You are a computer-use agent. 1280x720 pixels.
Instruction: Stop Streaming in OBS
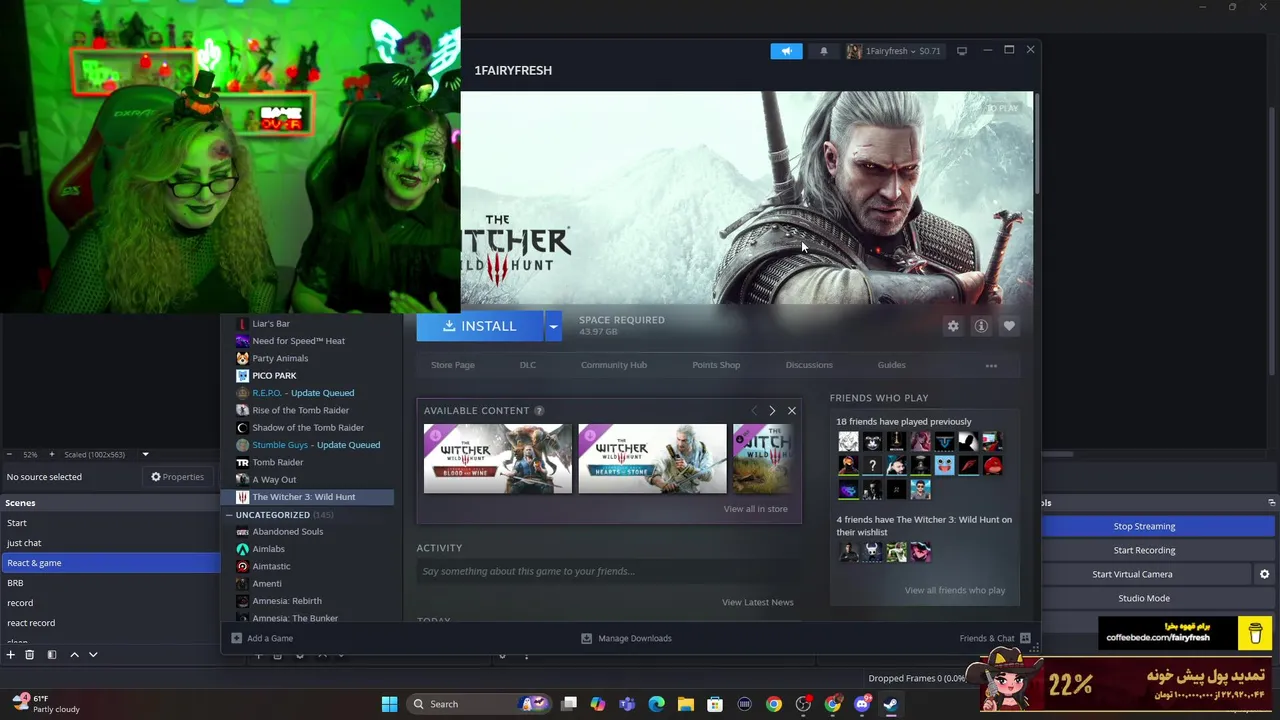(x=1144, y=526)
